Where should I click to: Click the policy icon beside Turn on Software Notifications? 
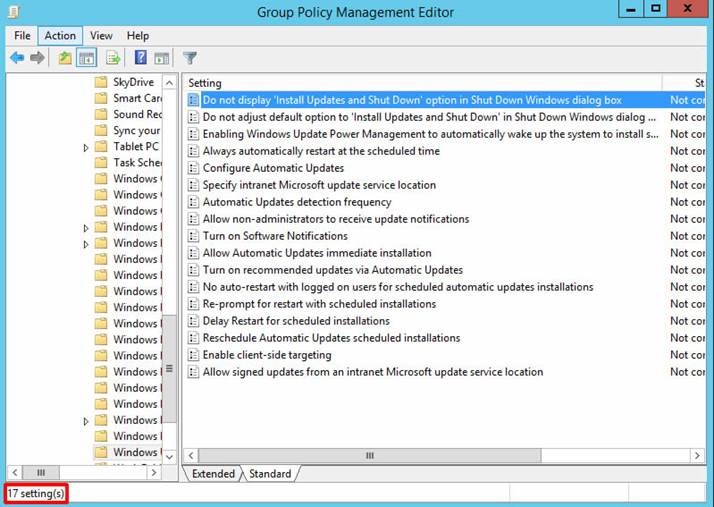(x=194, y=236)
